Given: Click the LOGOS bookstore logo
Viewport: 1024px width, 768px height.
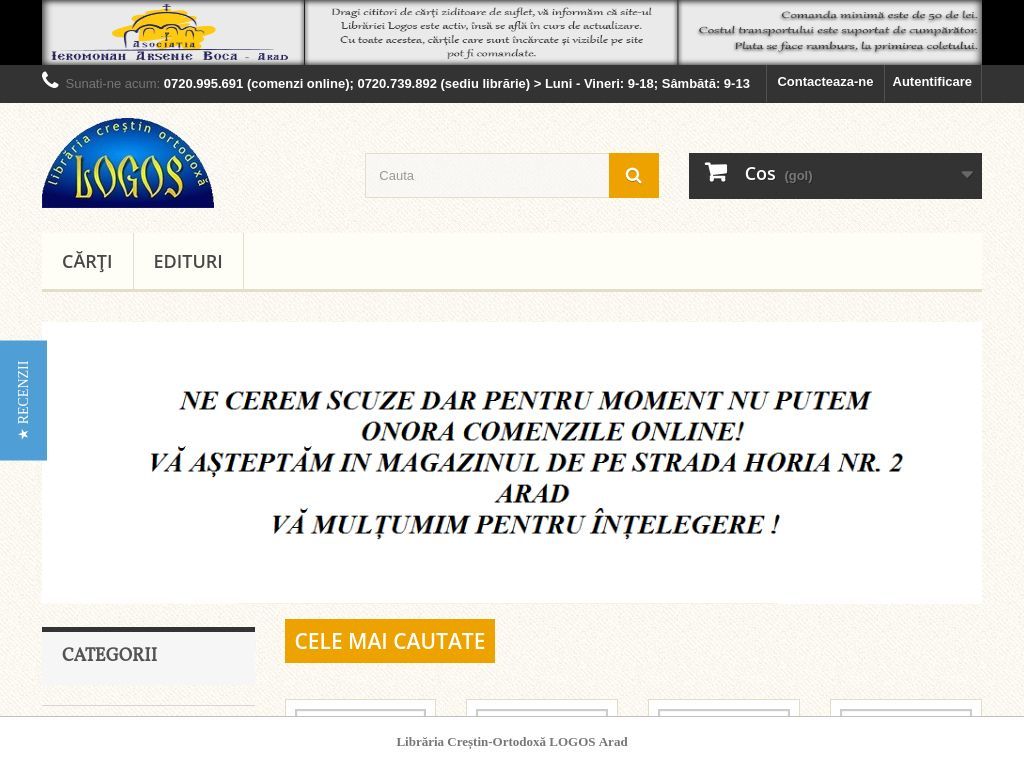Looking at the screenshot, I should 128,163.
